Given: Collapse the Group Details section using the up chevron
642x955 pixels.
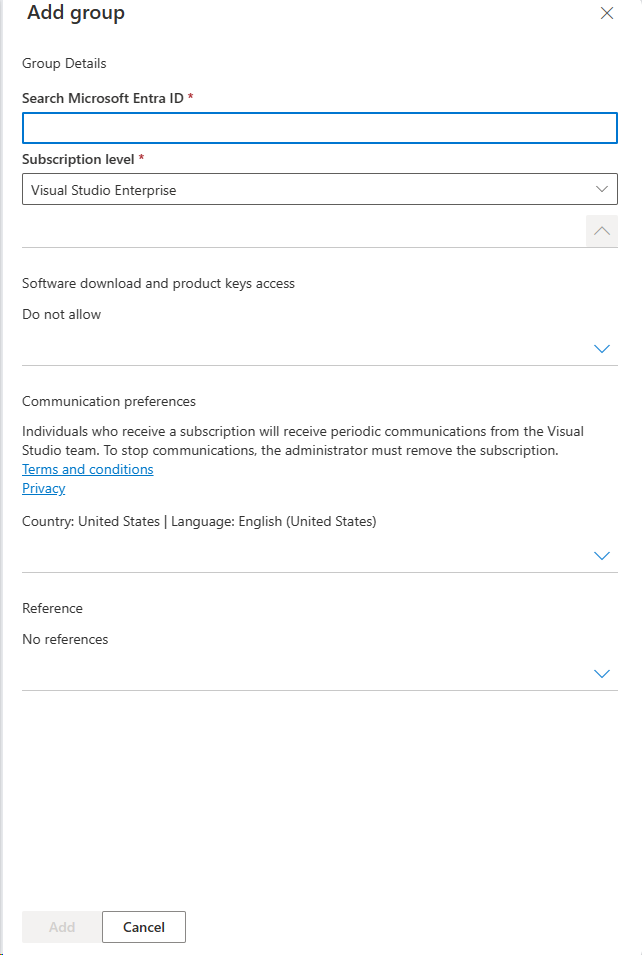Looking at the screenshot, I should pos(601,230).
